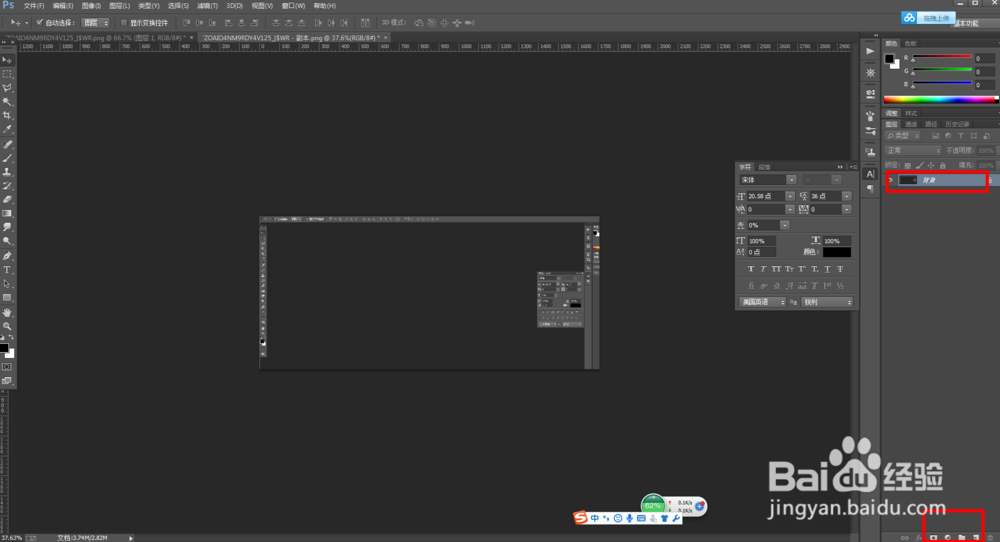This screenshot has width=1000, height=542.
Task: Click the rainbow color spectrum bar
Action: (x=941, y=99)
